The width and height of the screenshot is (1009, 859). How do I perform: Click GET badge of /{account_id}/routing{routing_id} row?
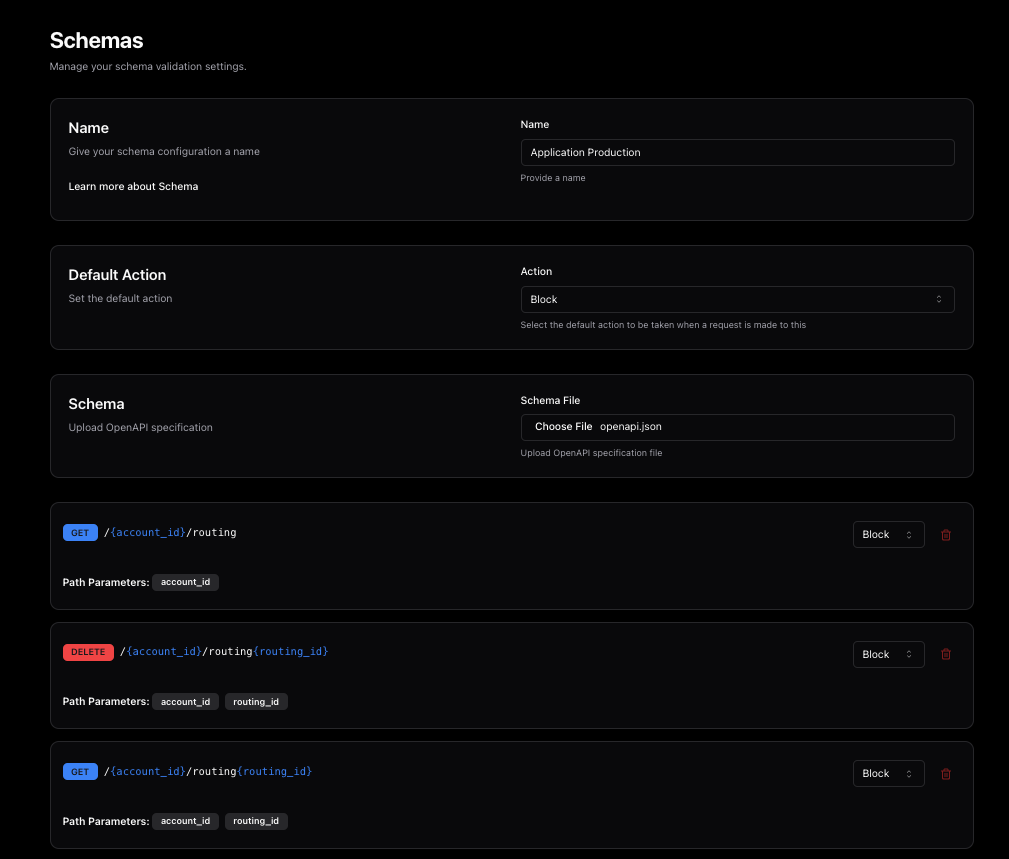pyautogui.click(x=80, y=771)
